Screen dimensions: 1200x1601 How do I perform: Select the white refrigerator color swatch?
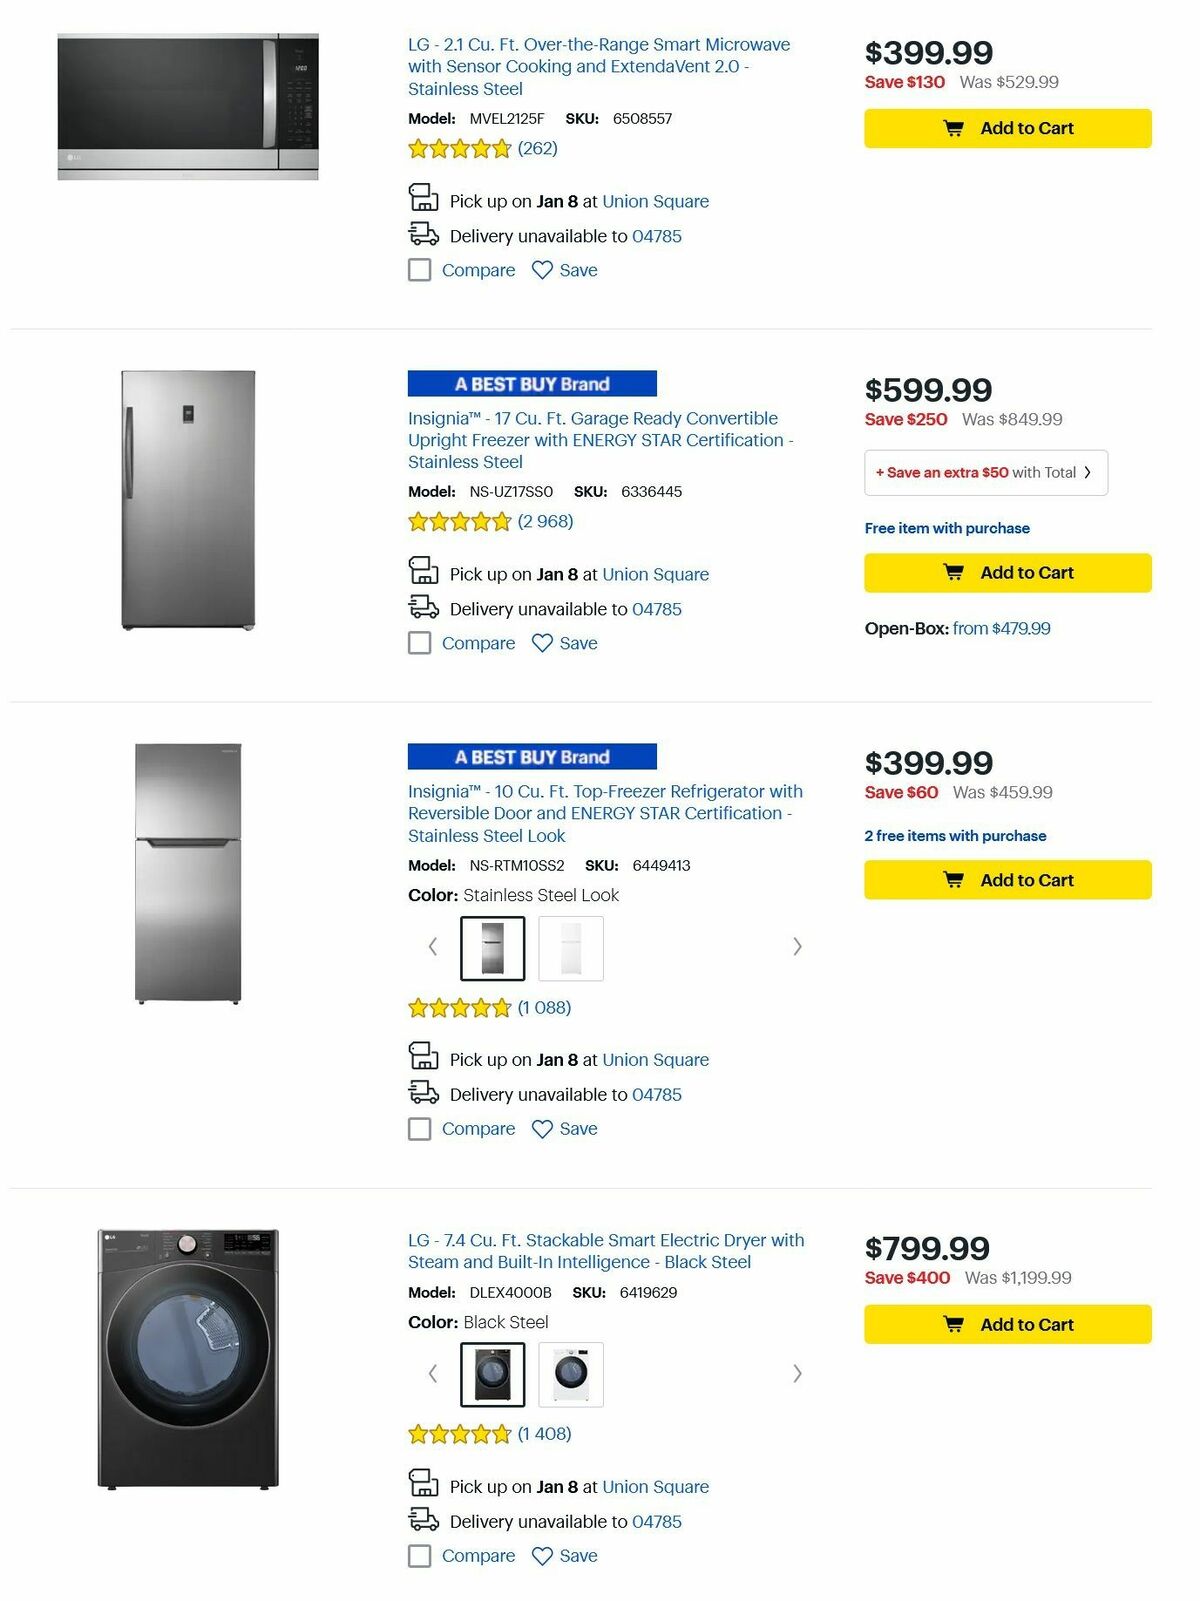(x=572, y=948)
